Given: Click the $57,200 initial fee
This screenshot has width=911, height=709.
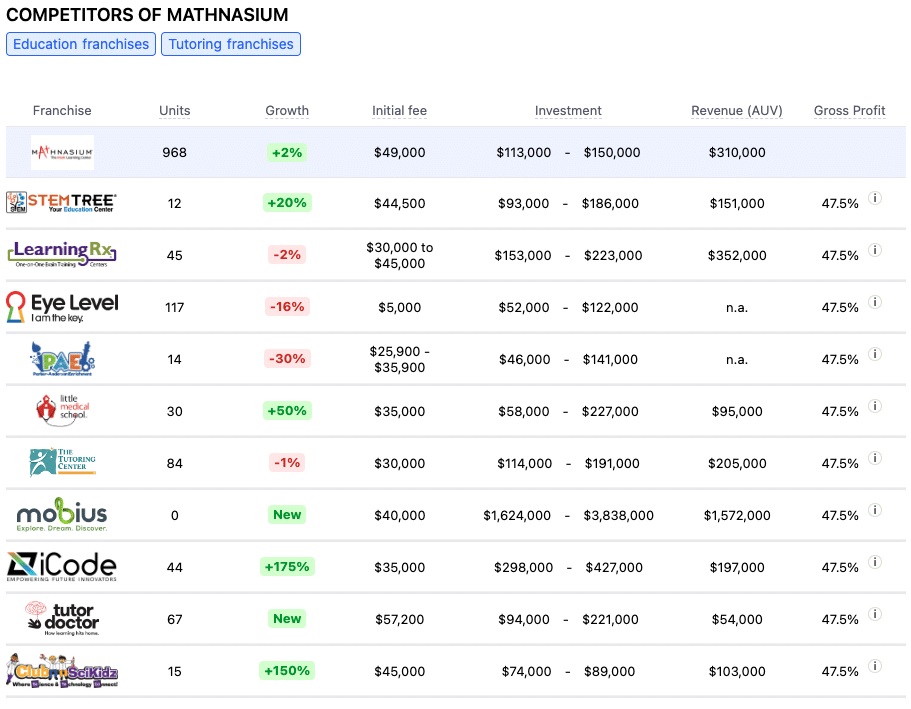Looking at the screenshot, I should pyautogui.click(x=400, y=620).
